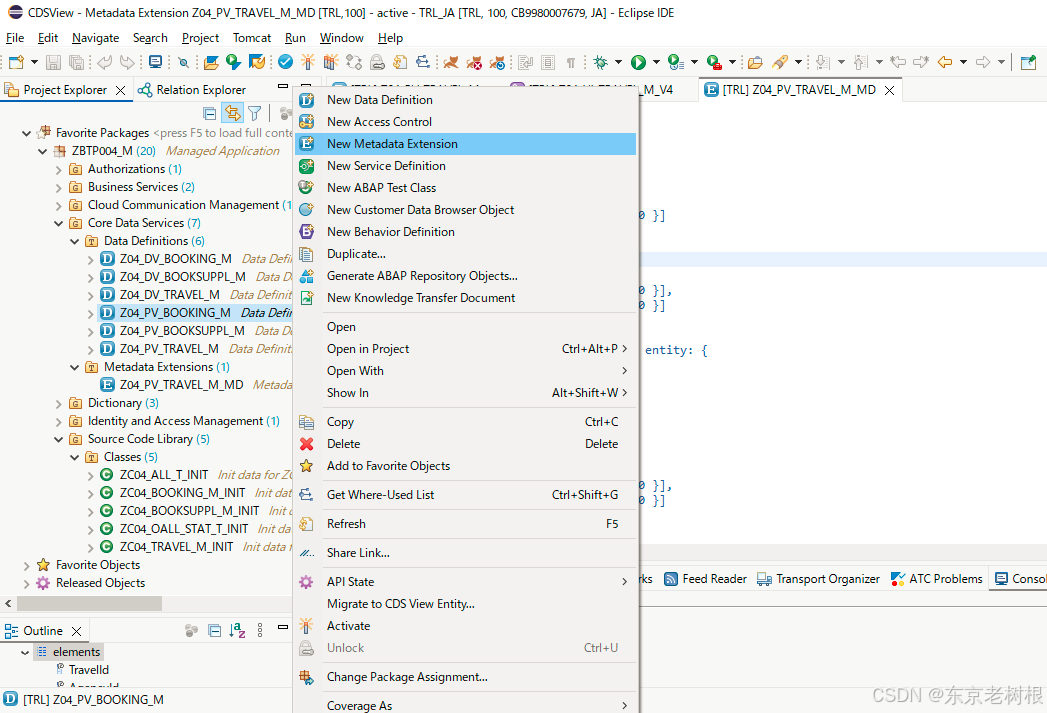This screenshot has width=1047, height=713.
Task: Minimize the Outline view panel
Action: (283, 627)
